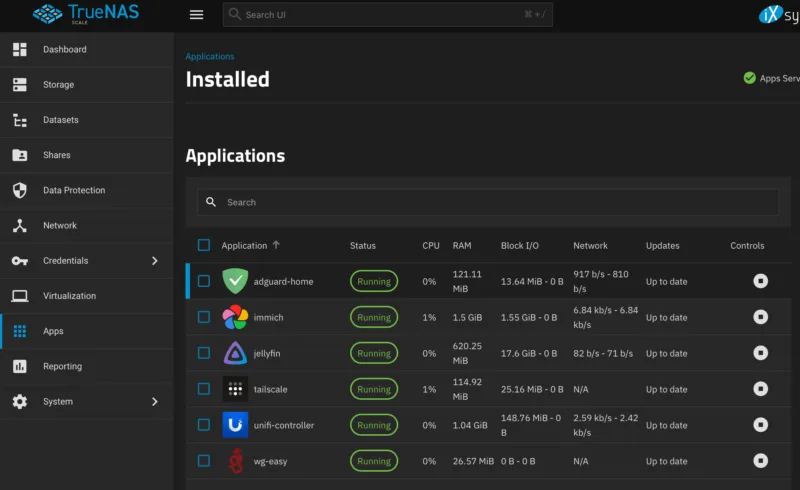
Task: Click the Network sidebar icon
Action: (20, 226)
